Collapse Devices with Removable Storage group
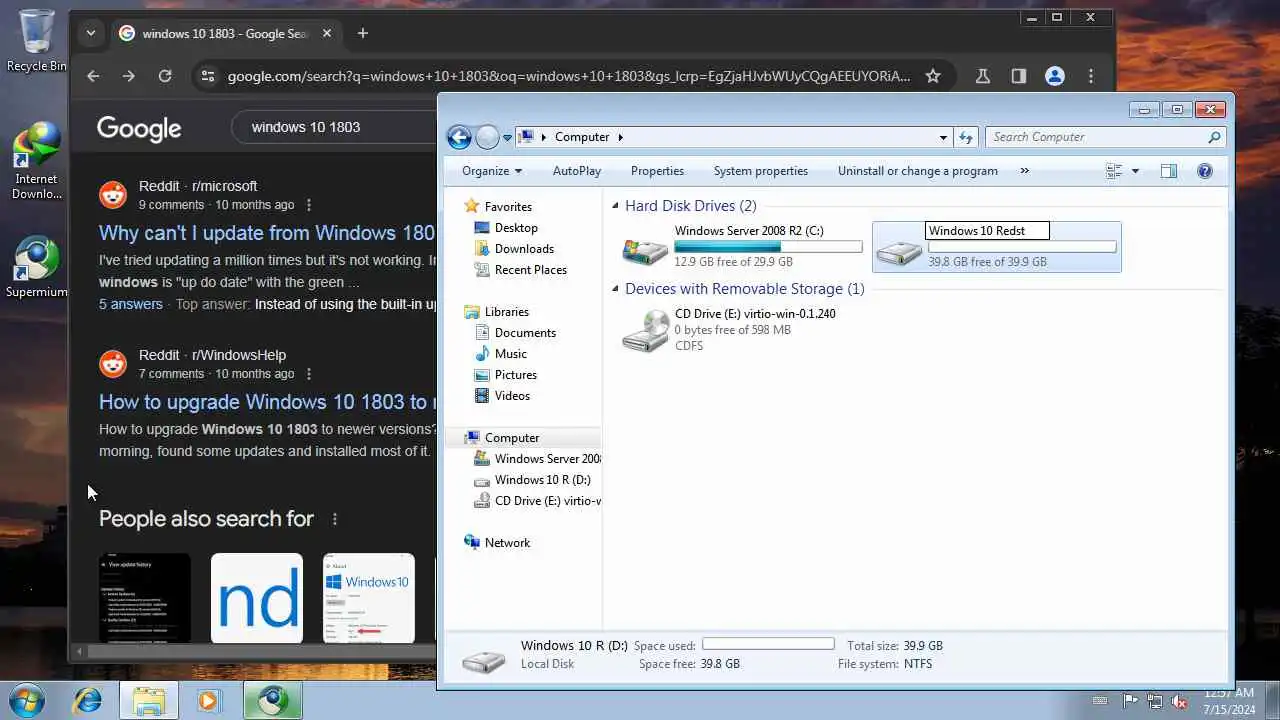Screen dimensions: 1280x720 616,289
